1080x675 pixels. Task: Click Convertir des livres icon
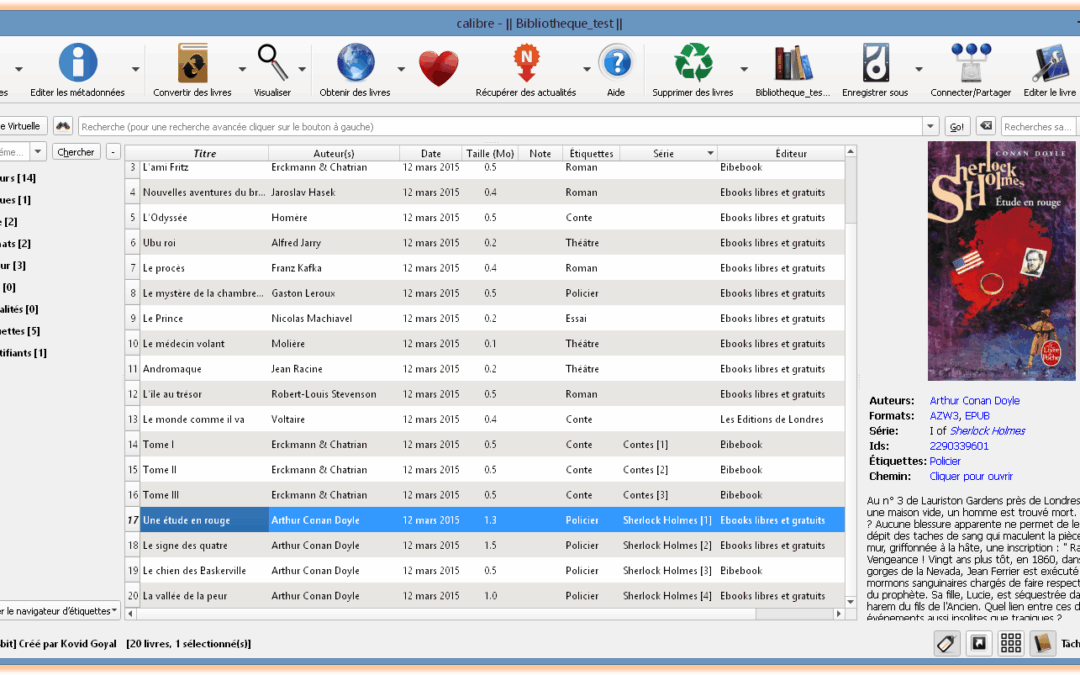192,63
